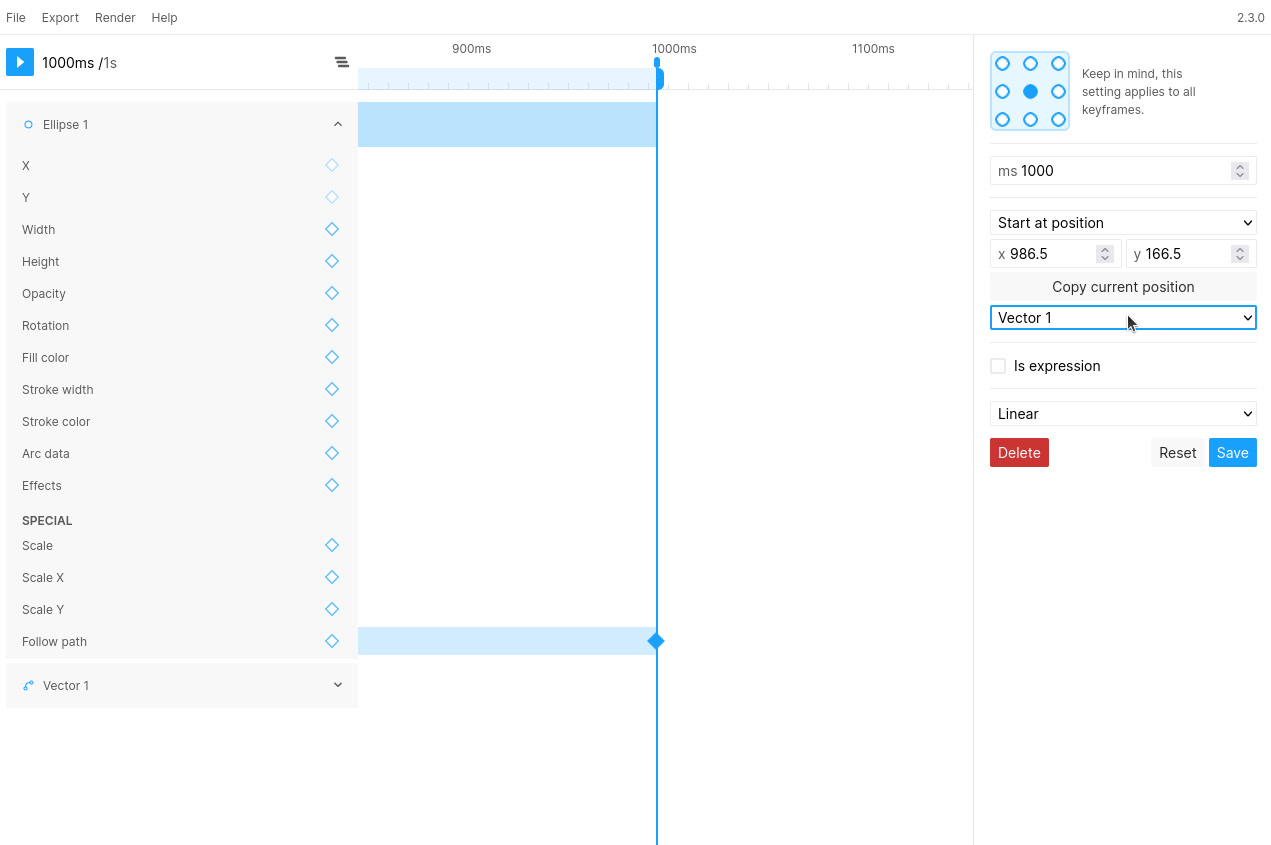Expand the Vector 1 layer properties
The height and width of the screenshot is (845, 1271).
point(338,685)
